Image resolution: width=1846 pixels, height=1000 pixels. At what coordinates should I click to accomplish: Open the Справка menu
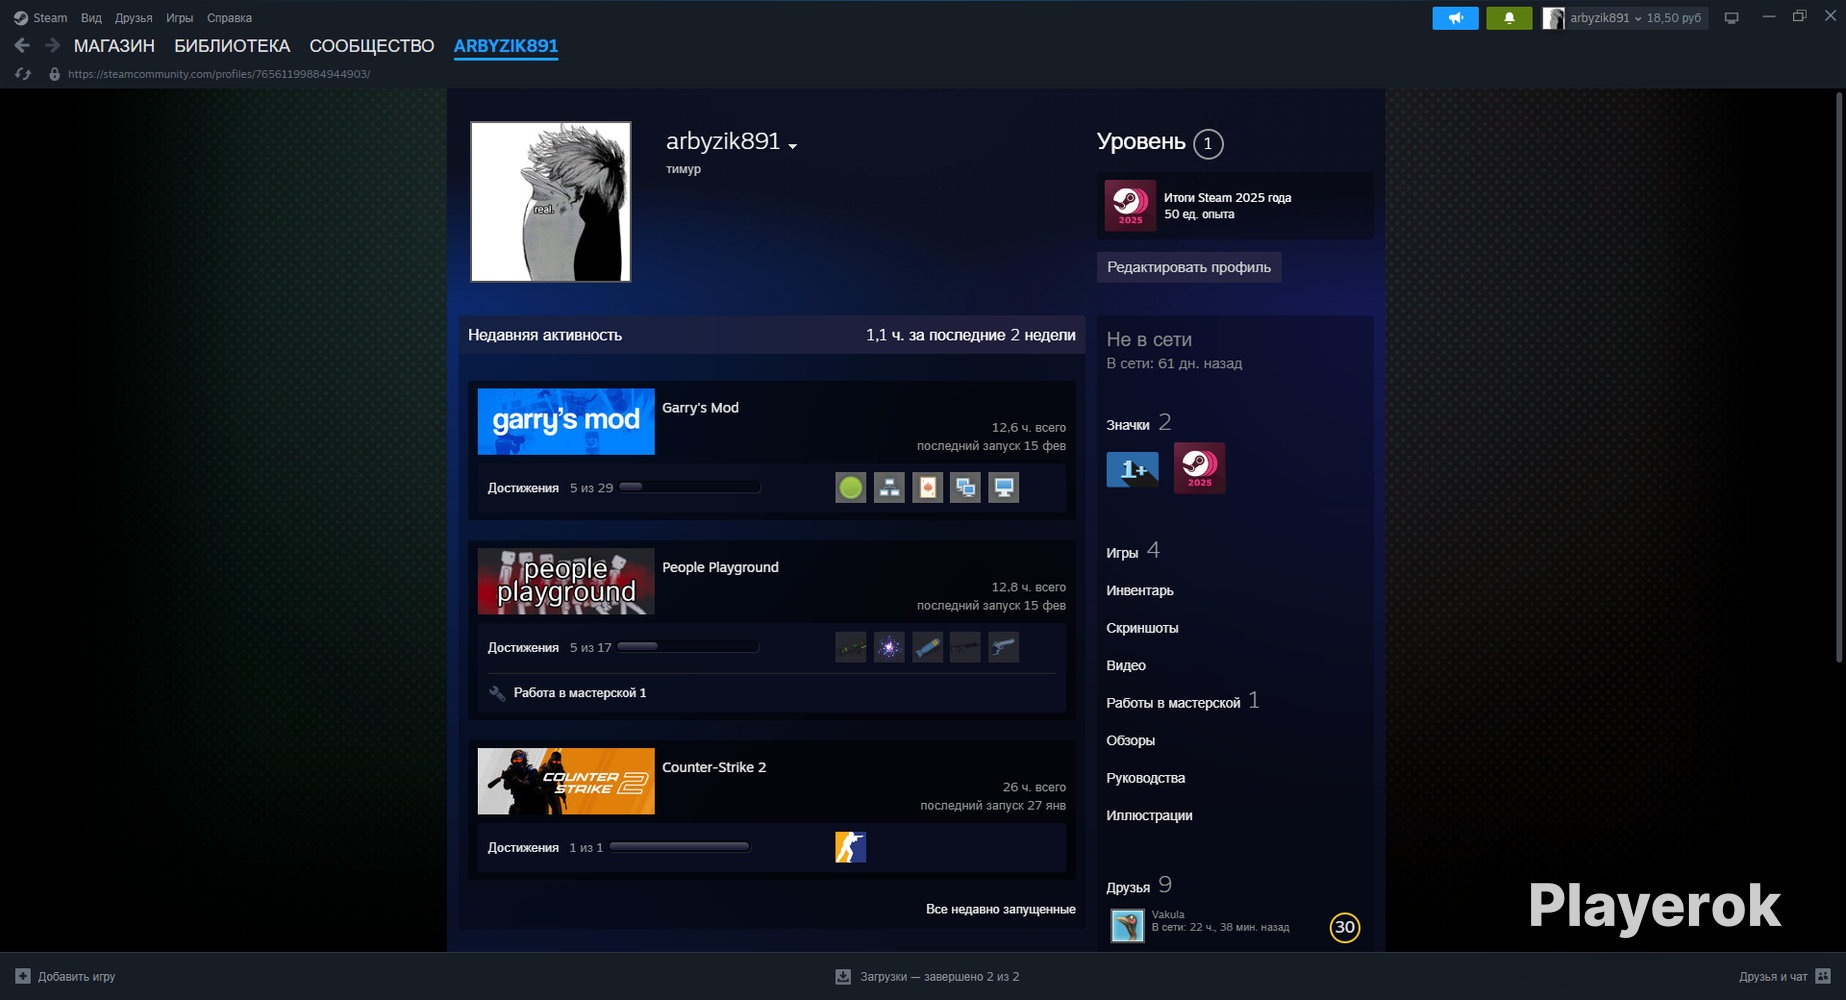click(229, 18)
